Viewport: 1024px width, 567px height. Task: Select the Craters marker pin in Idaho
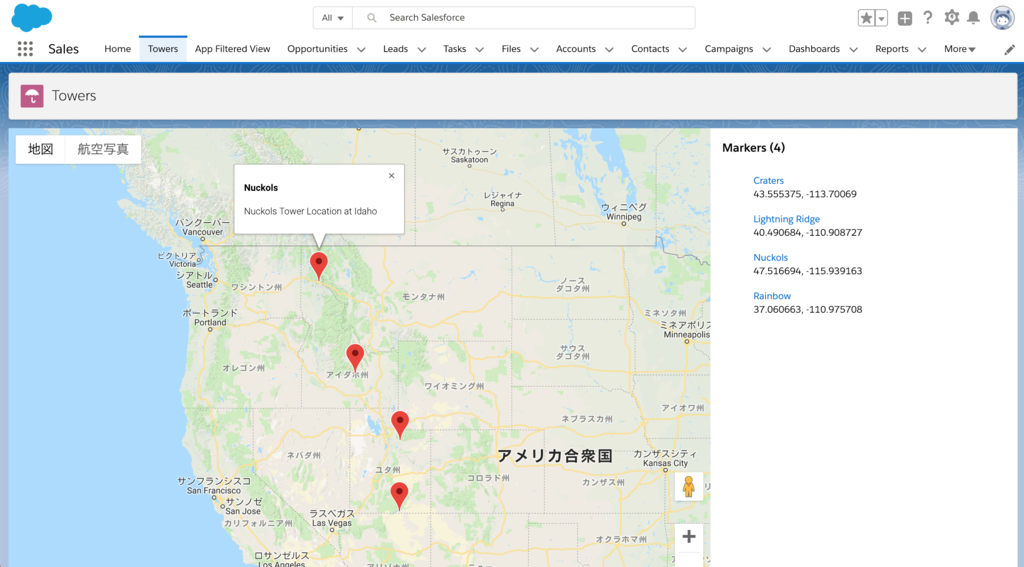pos(355,358)
